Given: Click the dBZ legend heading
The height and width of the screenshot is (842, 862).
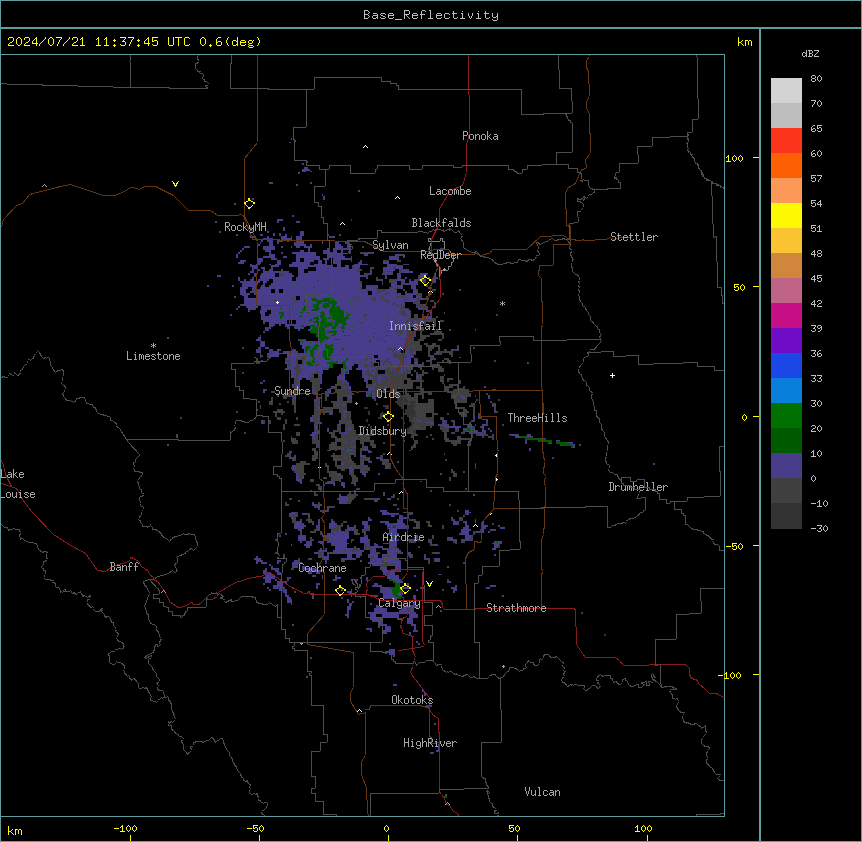Looking at the screenshot, I should (x=810, y=53).
